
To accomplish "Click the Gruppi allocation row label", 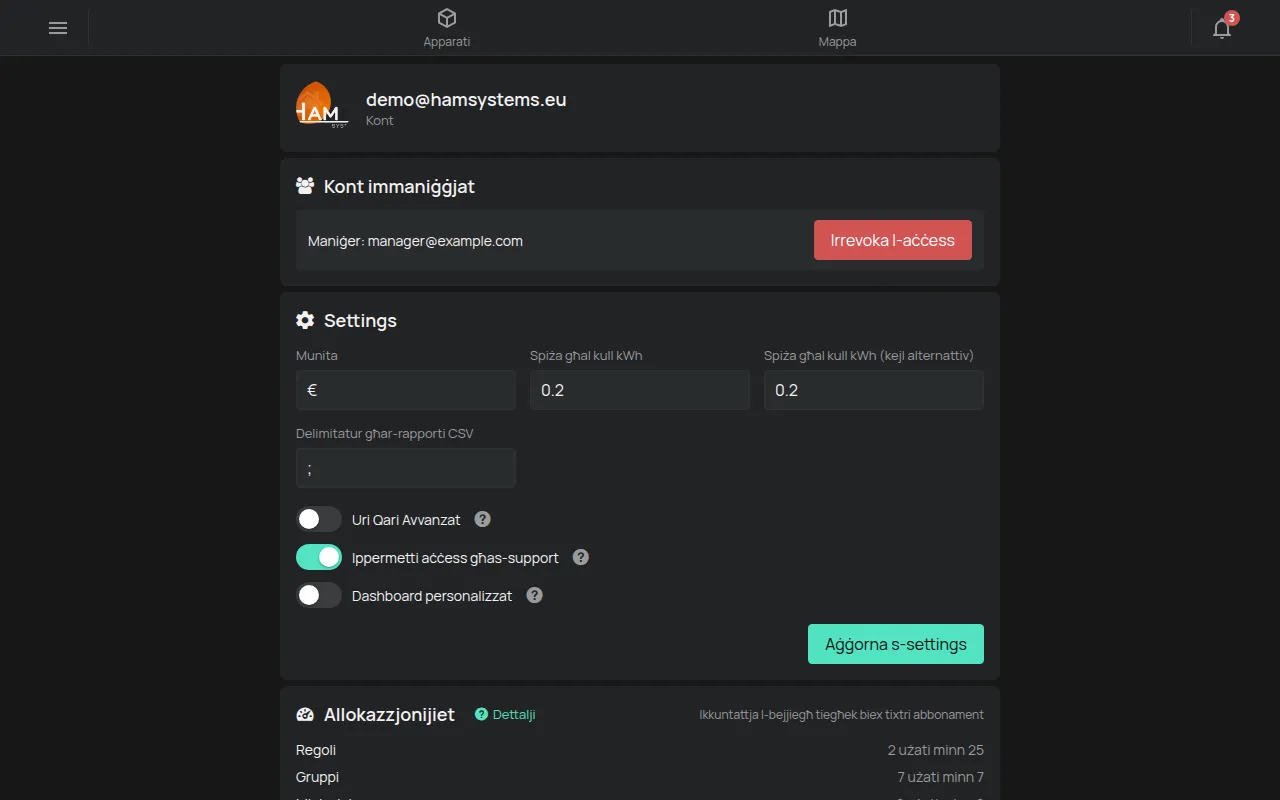I will point(317,777).
